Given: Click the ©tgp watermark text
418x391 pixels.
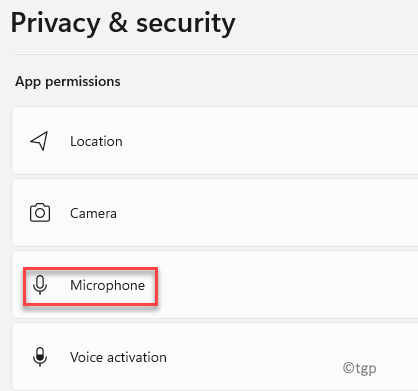Looking at the screenshot, I should [x=360, y=368].
